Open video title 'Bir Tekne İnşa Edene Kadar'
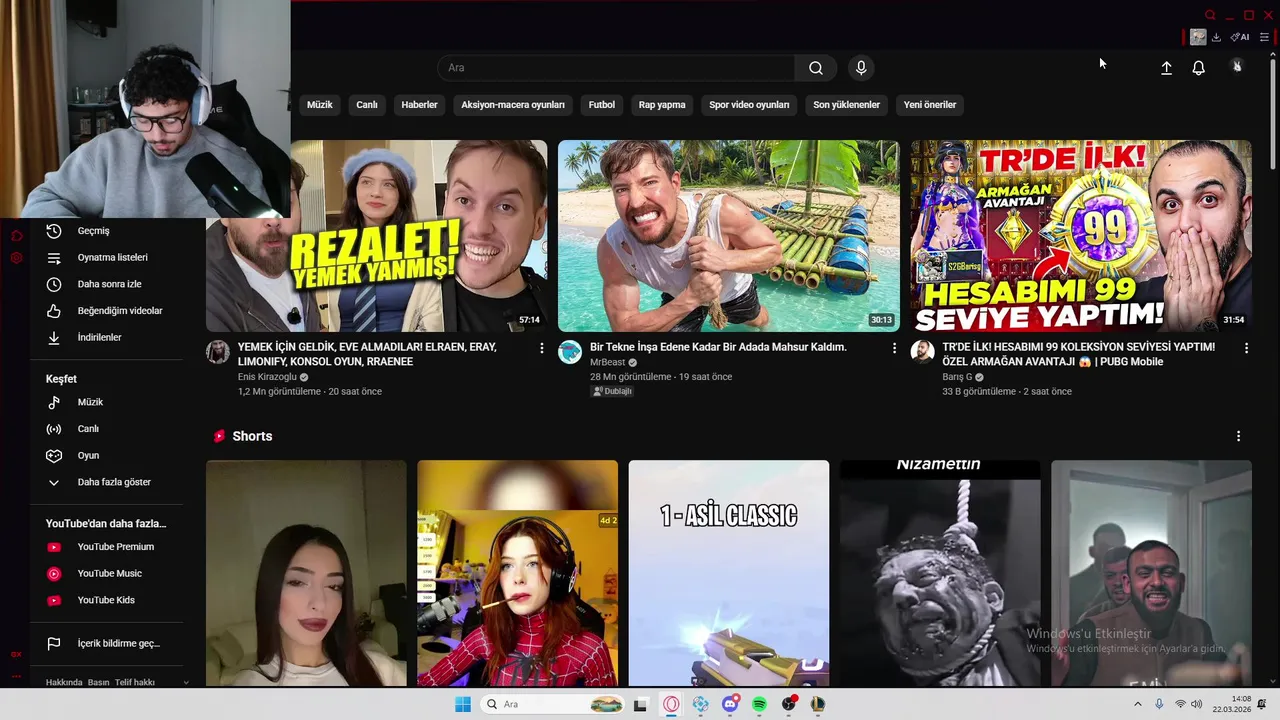 pos(718,347)
